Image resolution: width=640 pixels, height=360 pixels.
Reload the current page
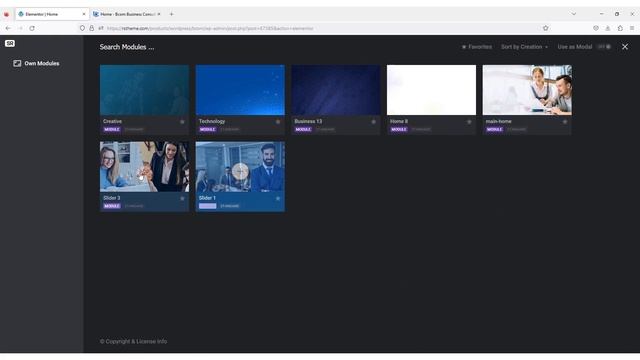coord(32,28)
